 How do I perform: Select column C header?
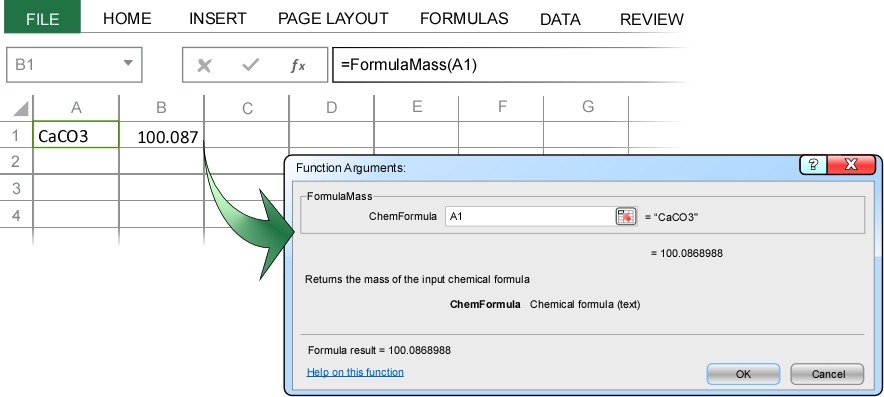tap(246, 108)
